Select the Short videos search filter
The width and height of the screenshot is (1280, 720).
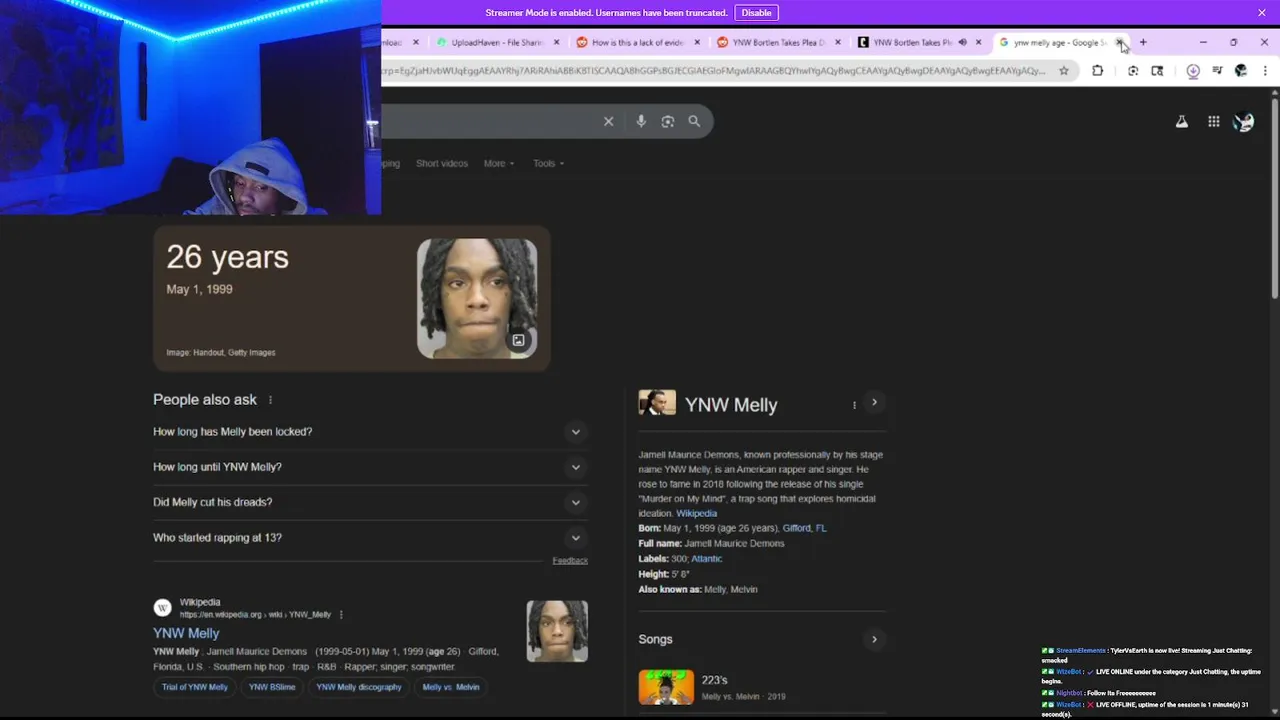click(x=442, y=163)
